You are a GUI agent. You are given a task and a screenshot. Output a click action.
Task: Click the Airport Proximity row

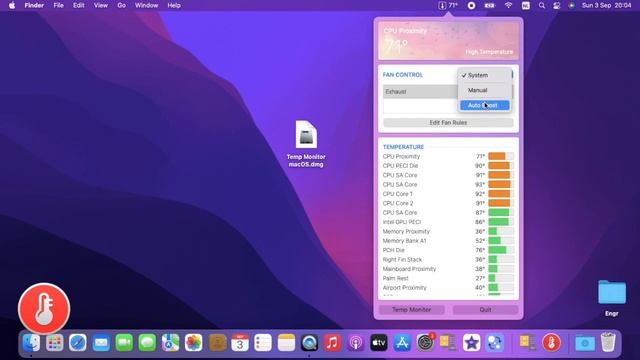[448, 288]
